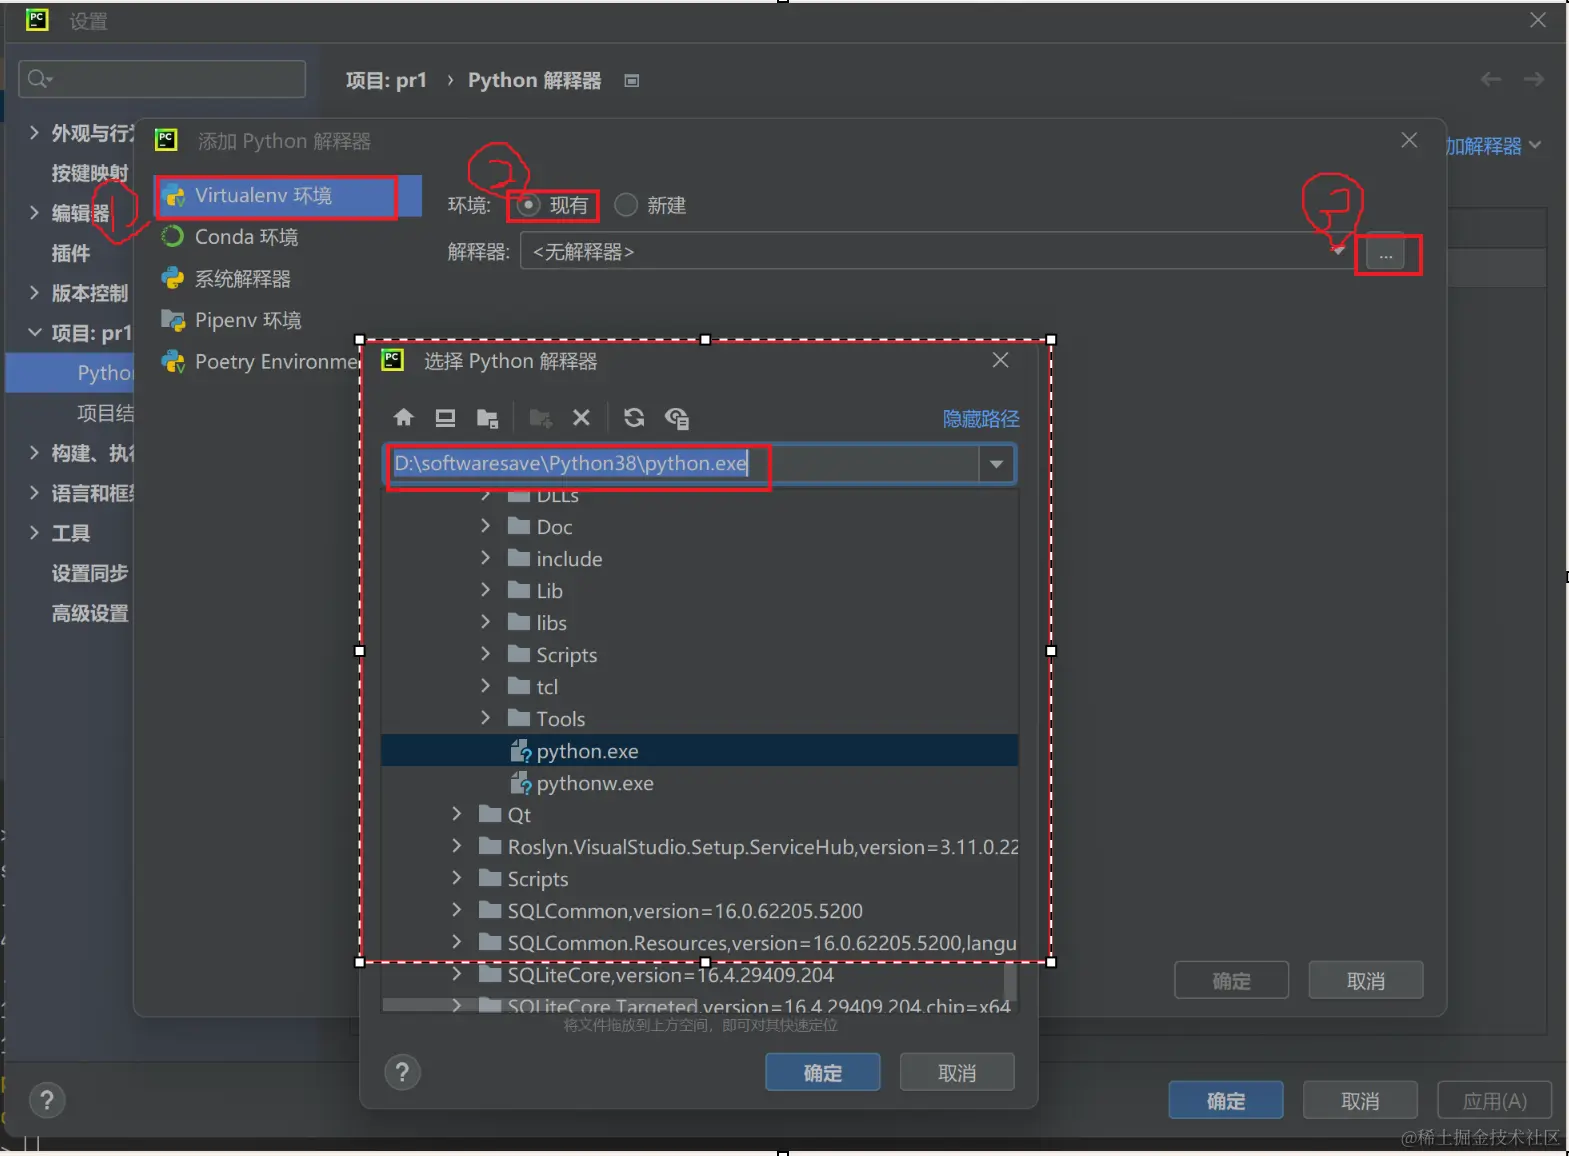1569x1156 pixels.
Task: Edit the python.exe path field
Action: [683, 464]
